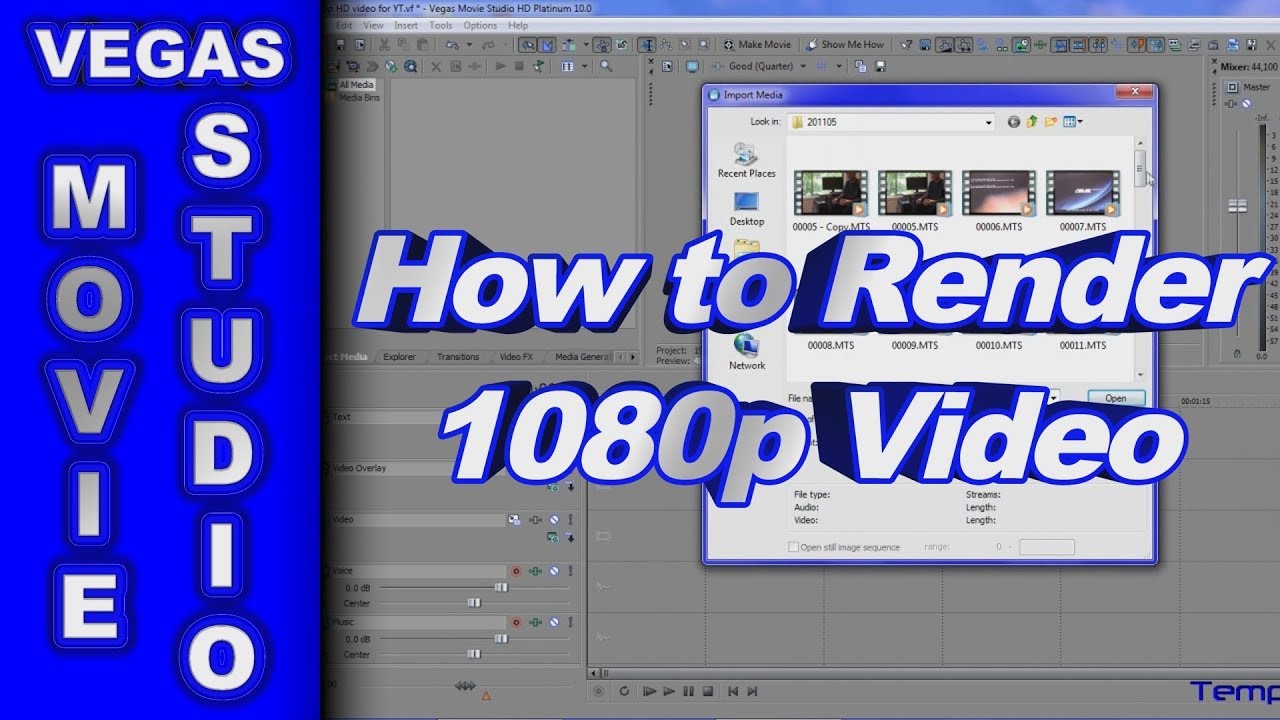Viewport: 1280px width, 720px height.
Task: Open the Project Media Views dropdown arrow
Action: [x=584, y=66]
